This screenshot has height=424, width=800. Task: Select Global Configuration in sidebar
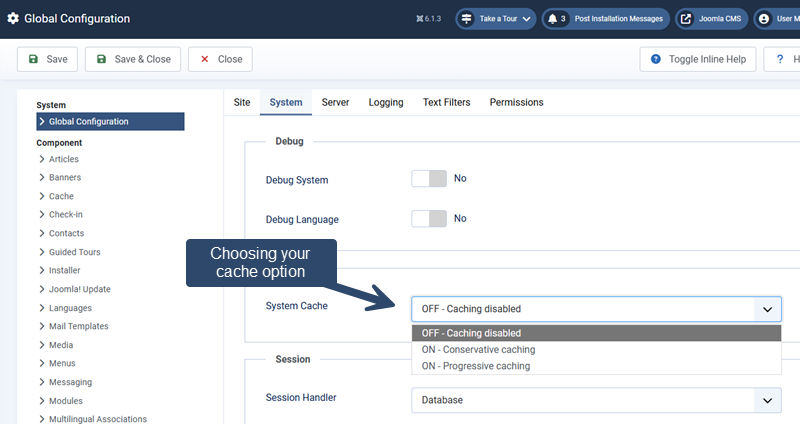[110, 121]
